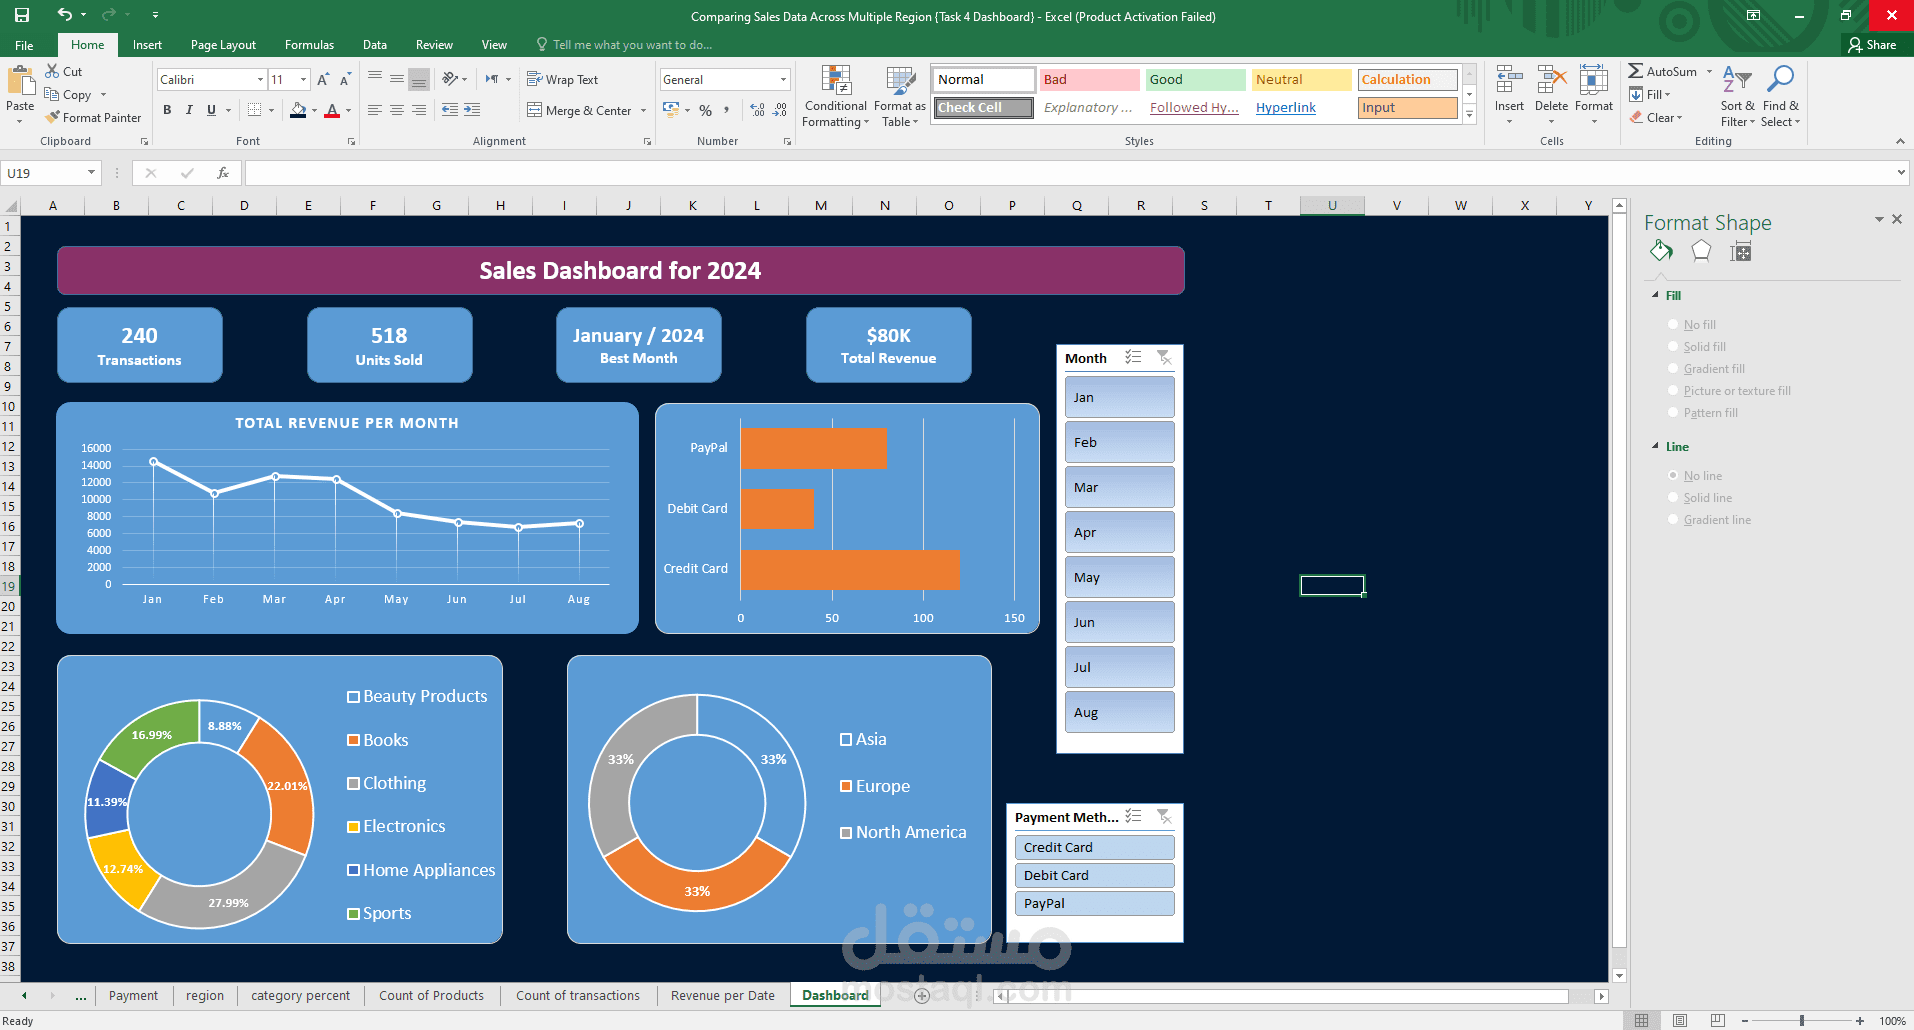Screen dimensions: 1914x1030
Task: Open Merge & Center dropdown arrow
Action: click(643, 110)
